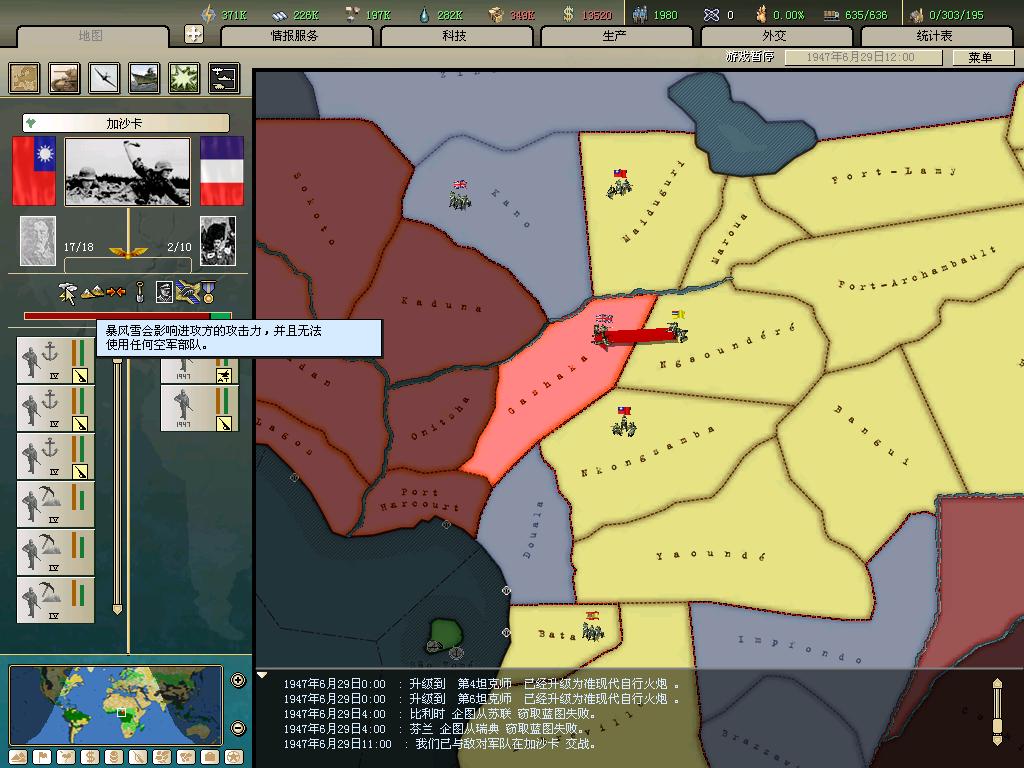Click the envelopment arrows modifier icon
This screenshot has width=1024, height=768.
[116, 292]
